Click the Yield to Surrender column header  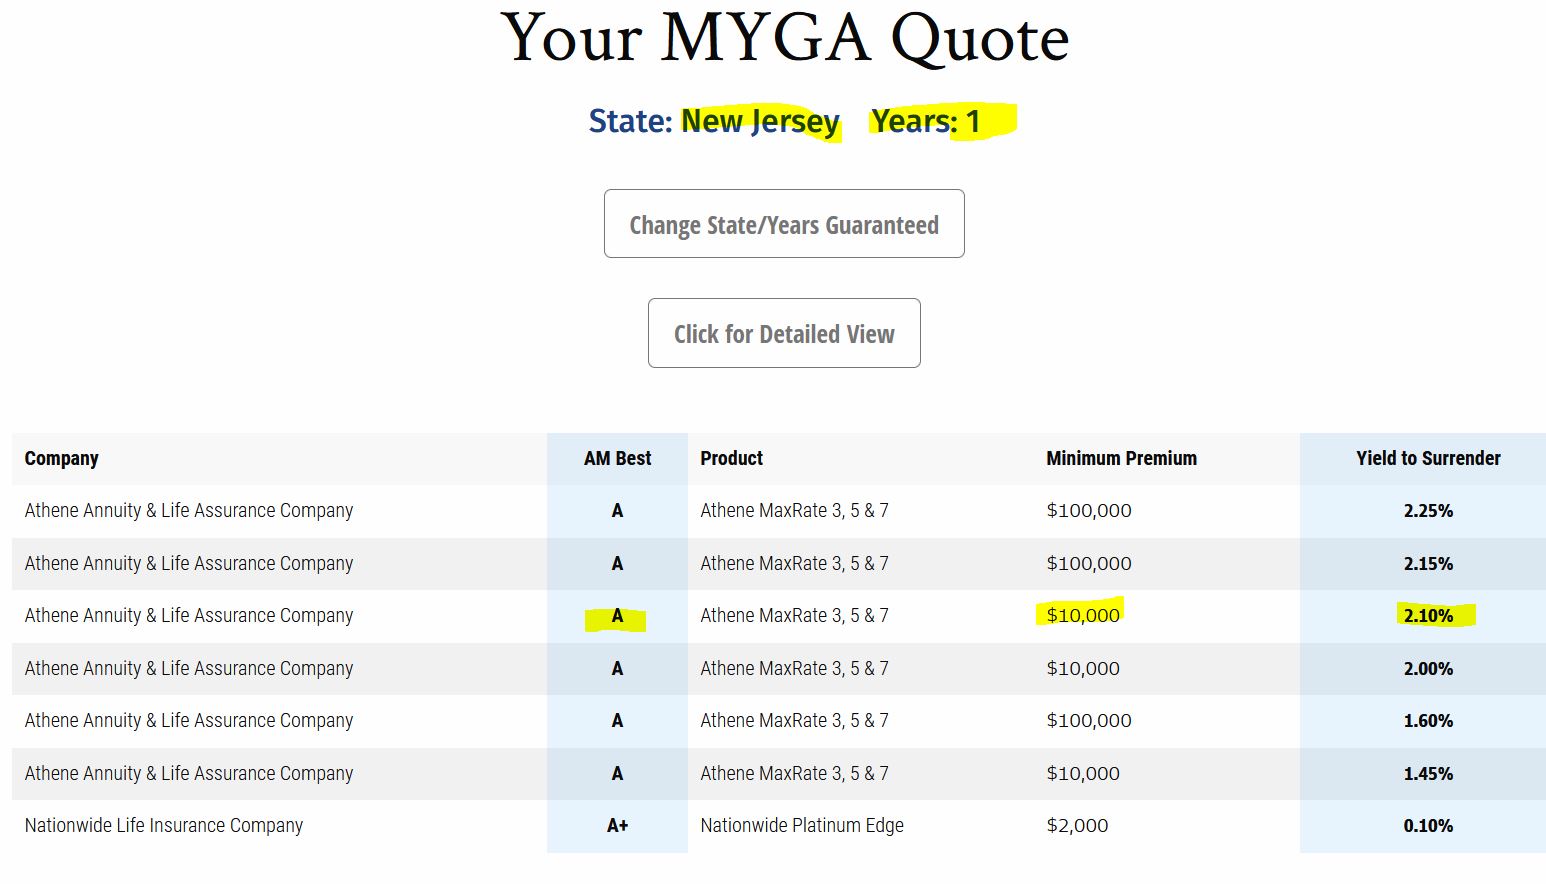1428,458
